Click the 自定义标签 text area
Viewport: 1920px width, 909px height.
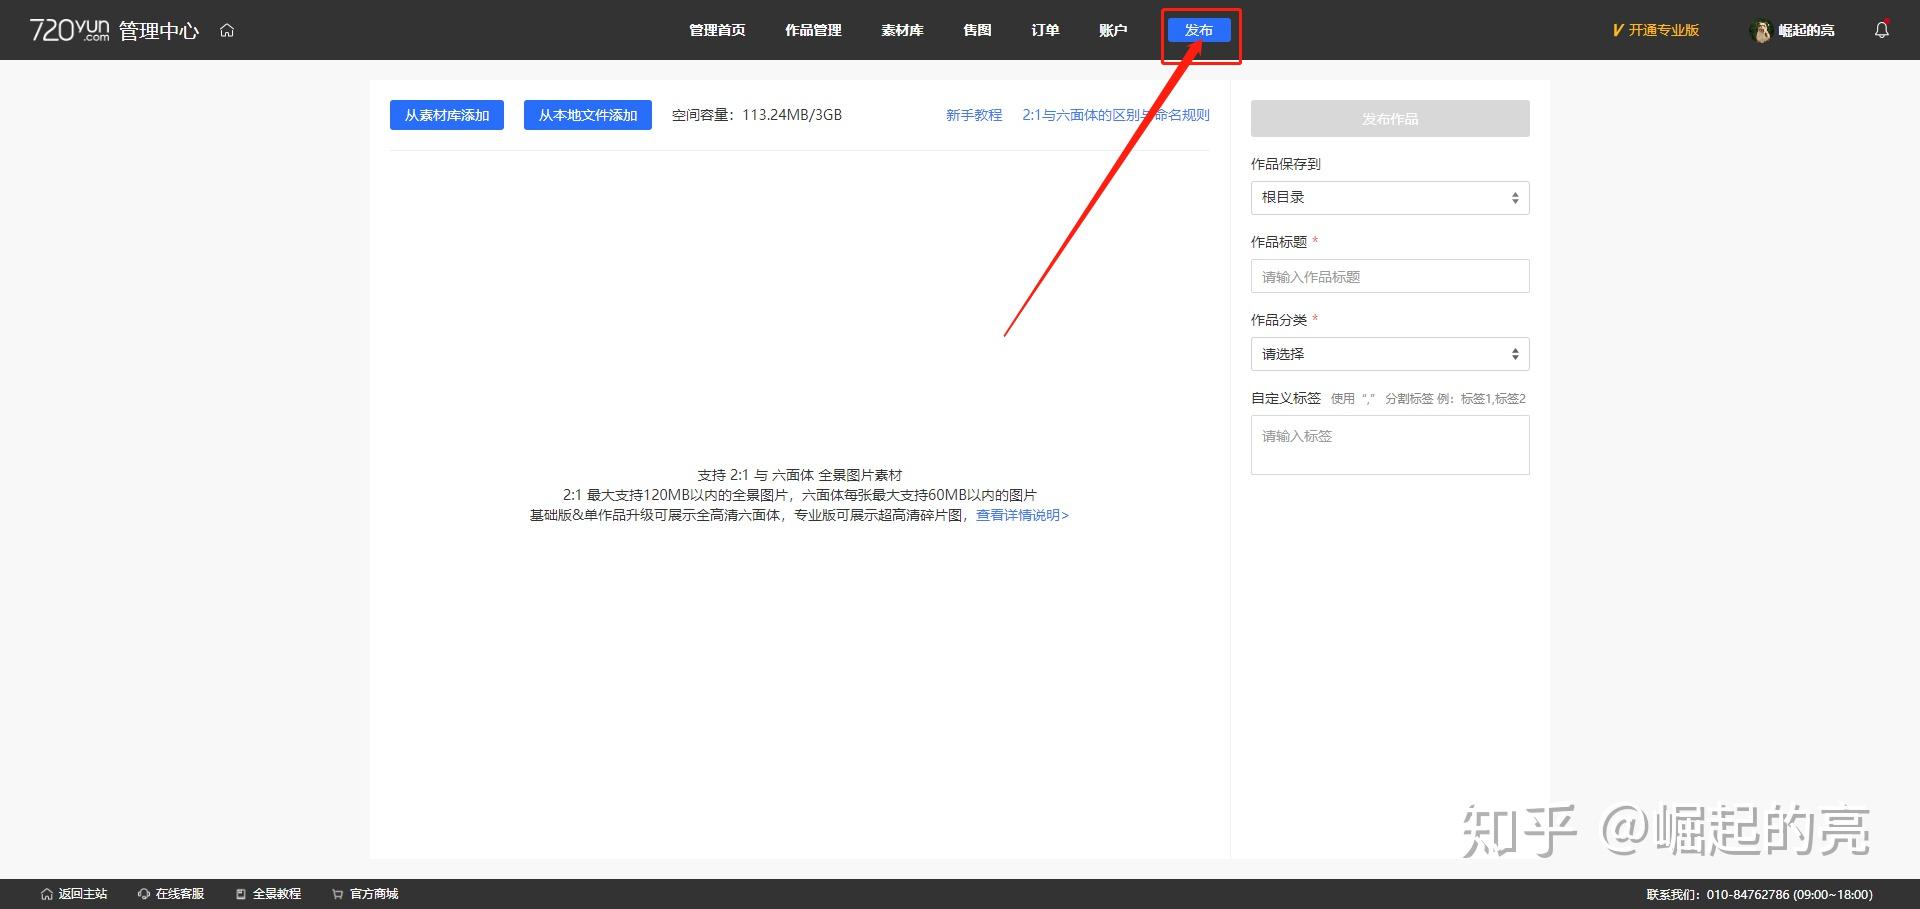point(1390,445)
